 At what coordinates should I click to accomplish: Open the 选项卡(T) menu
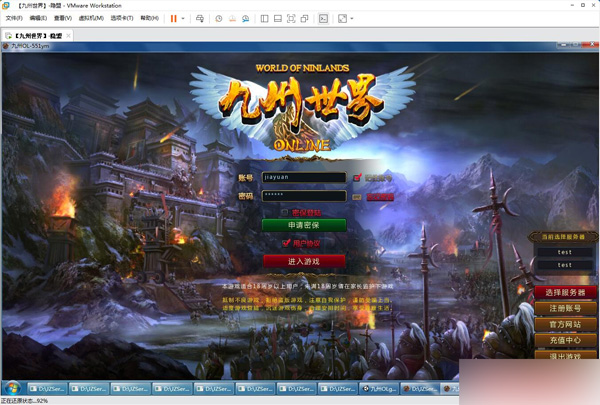point(122,18)
